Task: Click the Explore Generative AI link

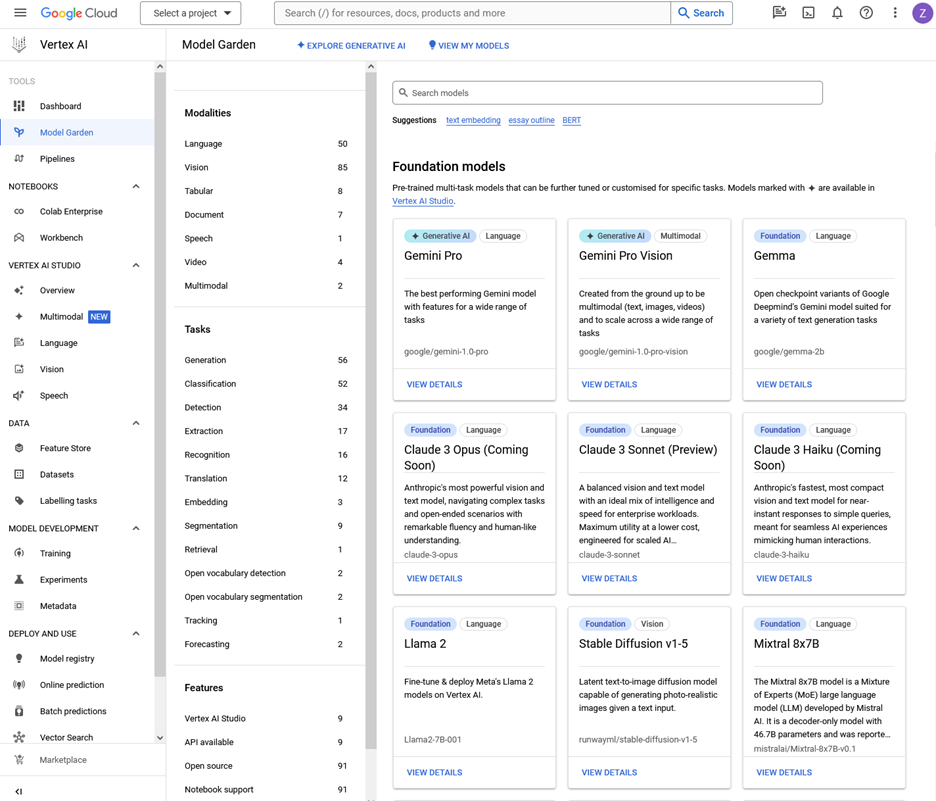Action: [x=351, y=45]
